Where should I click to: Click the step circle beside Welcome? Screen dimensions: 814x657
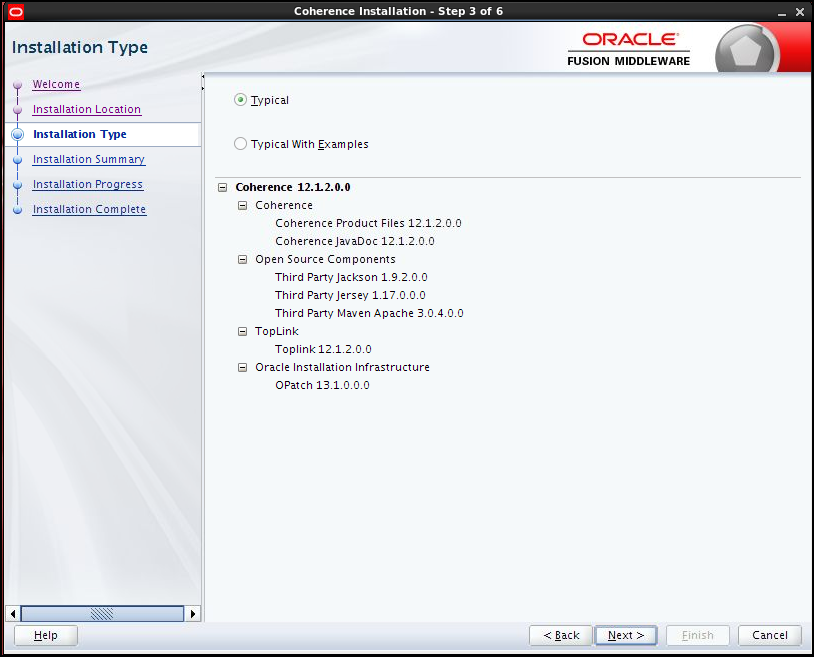(x=17, y=84)
